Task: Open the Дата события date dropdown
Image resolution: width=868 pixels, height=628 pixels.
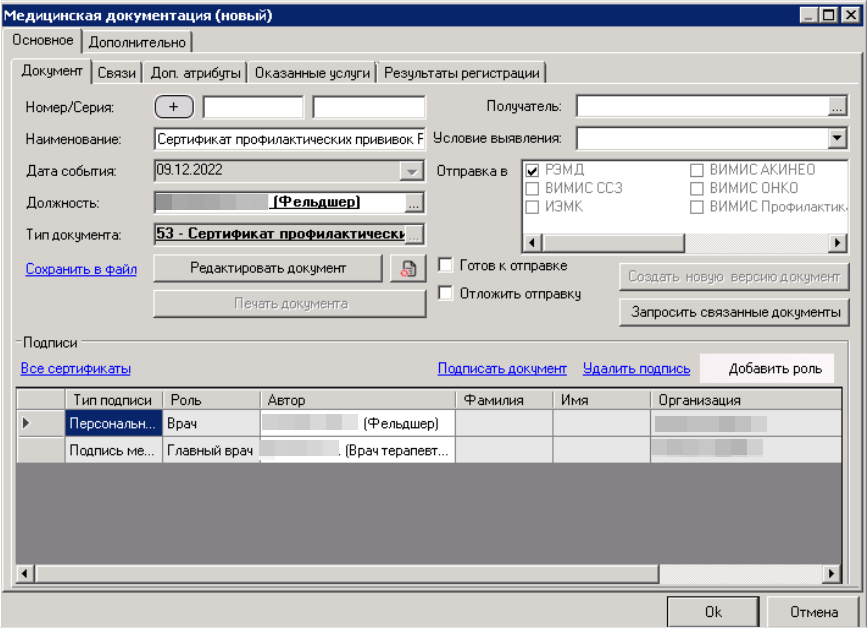Action: tap(411, 171)
